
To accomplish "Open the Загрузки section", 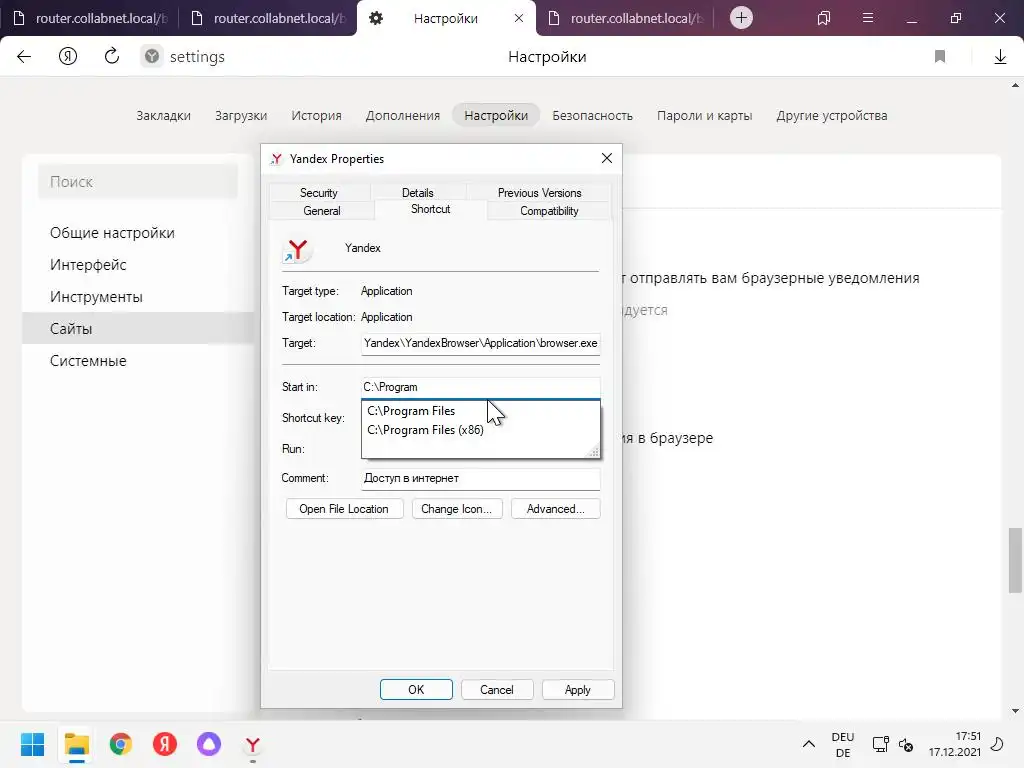I will pos(241,116).
